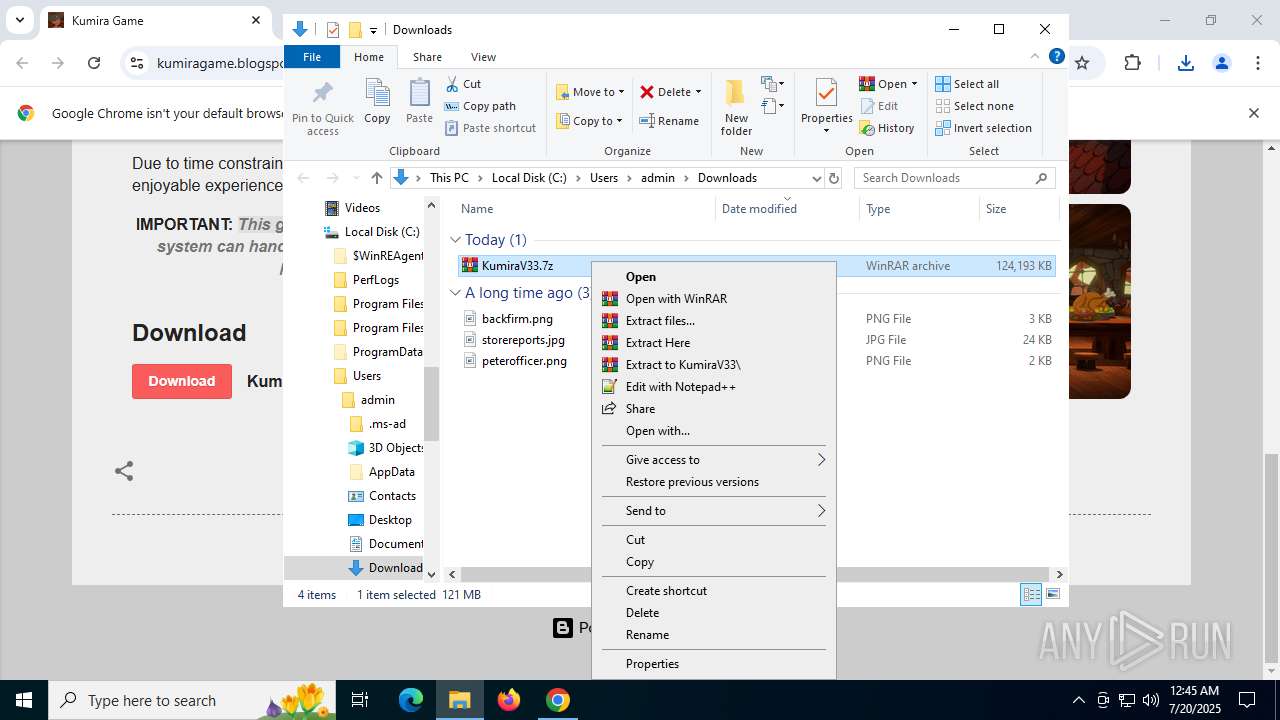The height and width of the screenshot is (720, 1280).
Task: Open the Copy to dropdown
Action: (589, 121)
